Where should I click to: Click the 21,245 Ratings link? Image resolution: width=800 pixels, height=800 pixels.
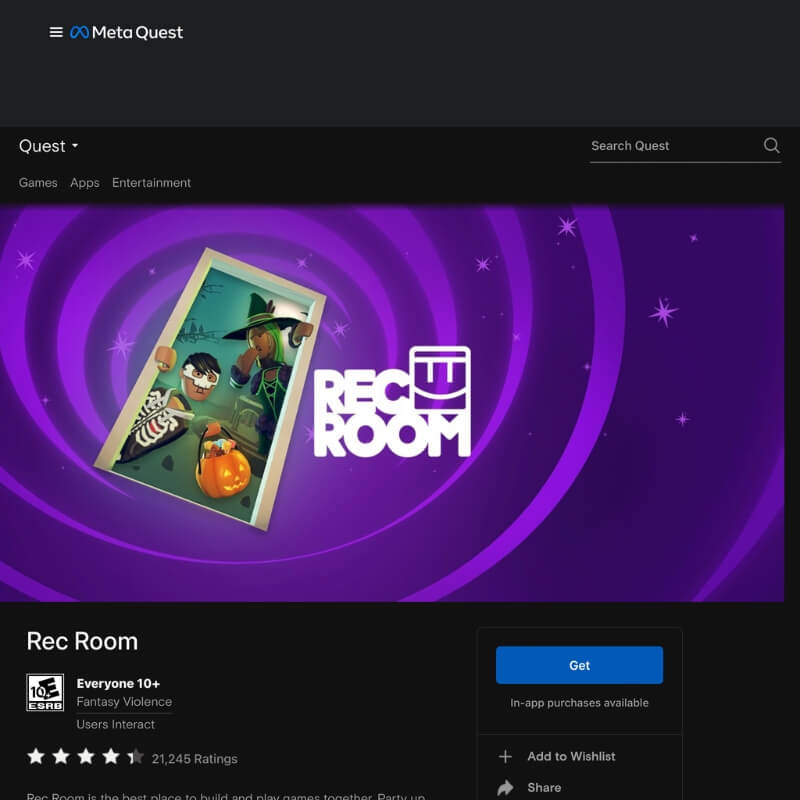[194, 759]
